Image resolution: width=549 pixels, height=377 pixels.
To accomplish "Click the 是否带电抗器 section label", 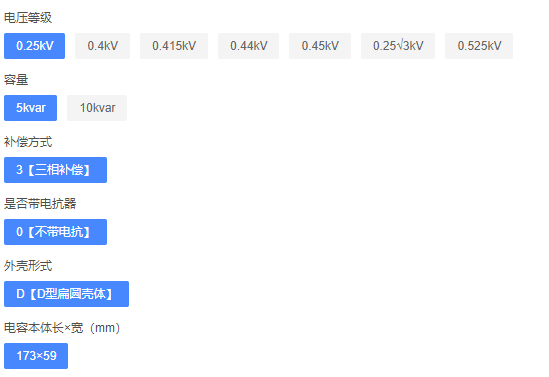I will (x=40, y=204).
